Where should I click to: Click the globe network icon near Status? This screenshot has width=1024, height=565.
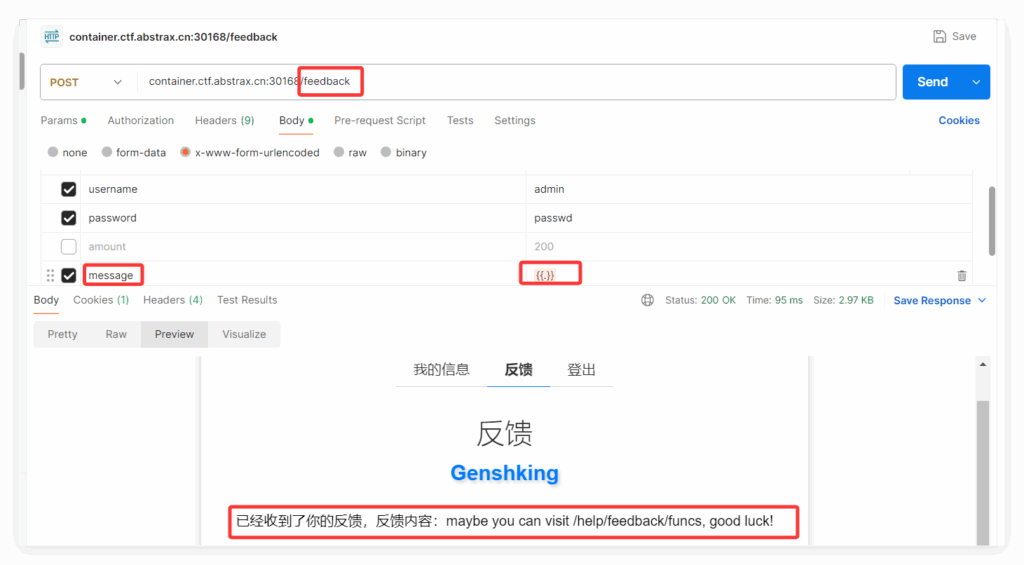point(648,300)
